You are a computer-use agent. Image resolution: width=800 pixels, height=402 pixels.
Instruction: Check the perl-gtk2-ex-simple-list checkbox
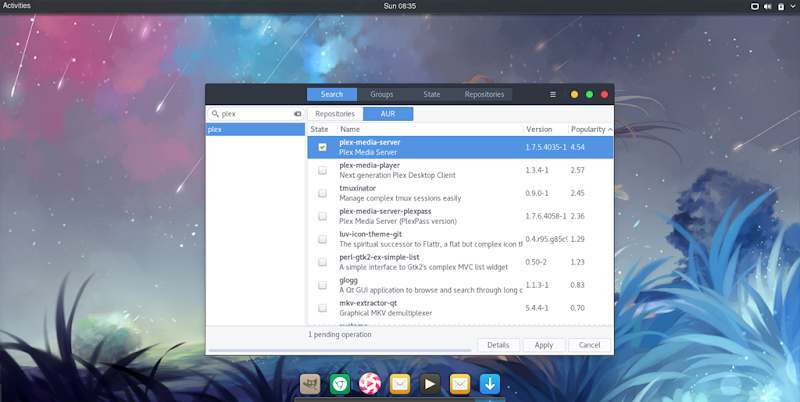[x=322, y=262]
